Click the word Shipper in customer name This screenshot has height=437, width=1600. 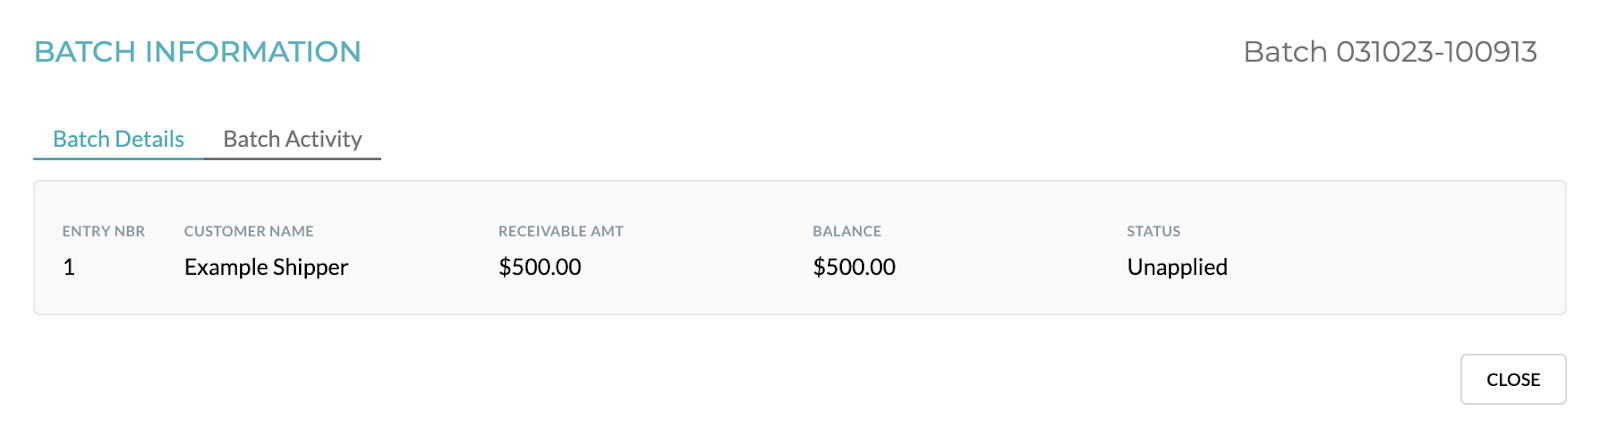click(311, 267)
